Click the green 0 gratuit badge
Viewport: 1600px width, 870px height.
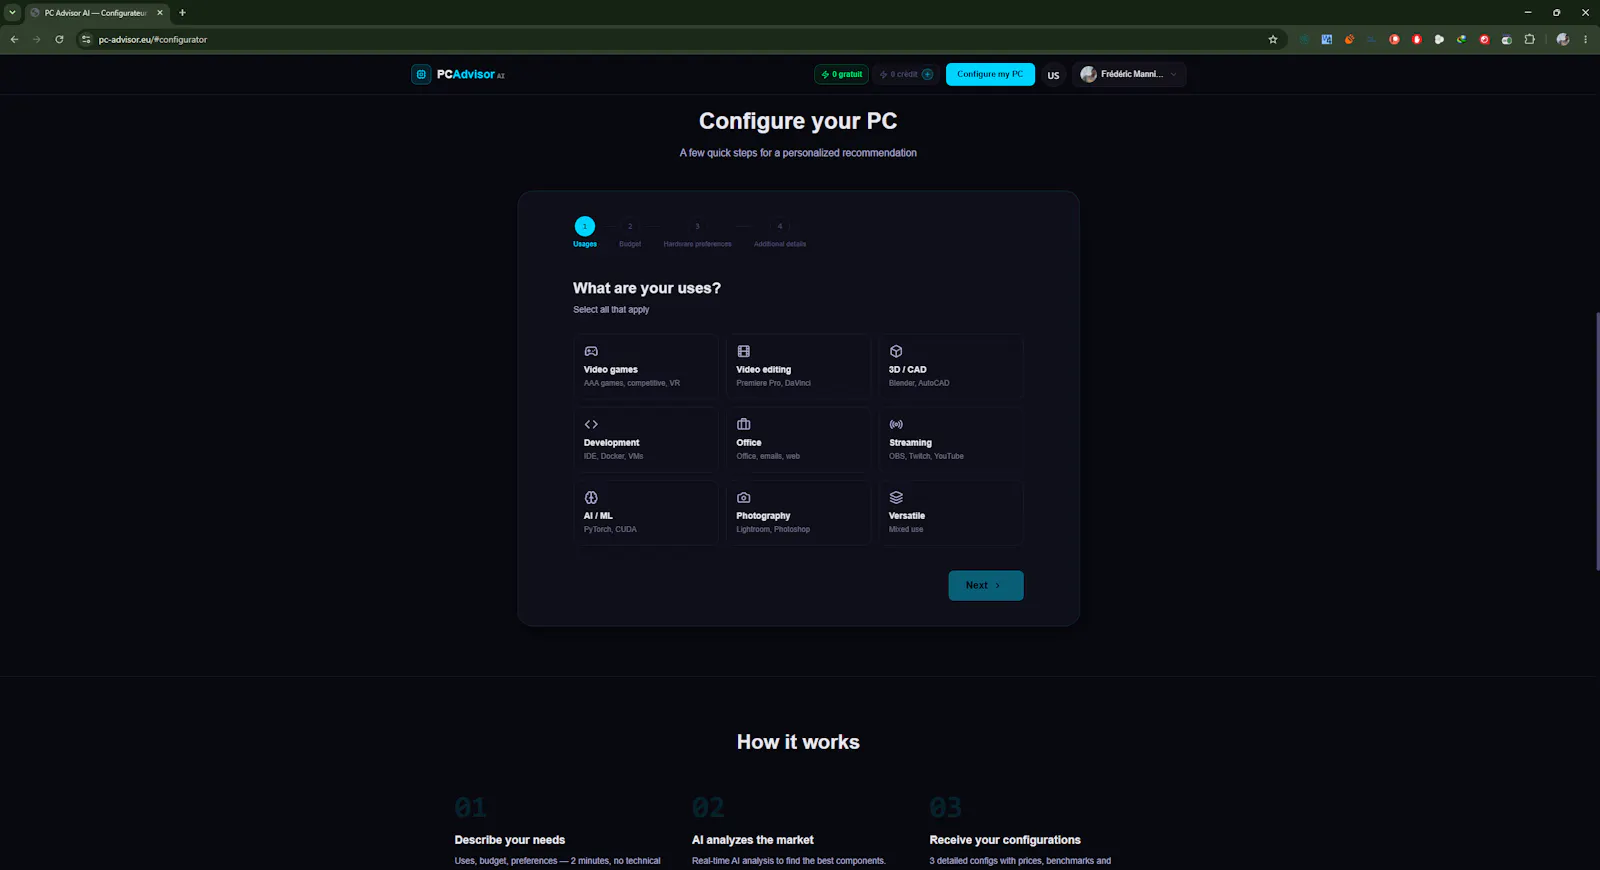click(x=842, y=74)
